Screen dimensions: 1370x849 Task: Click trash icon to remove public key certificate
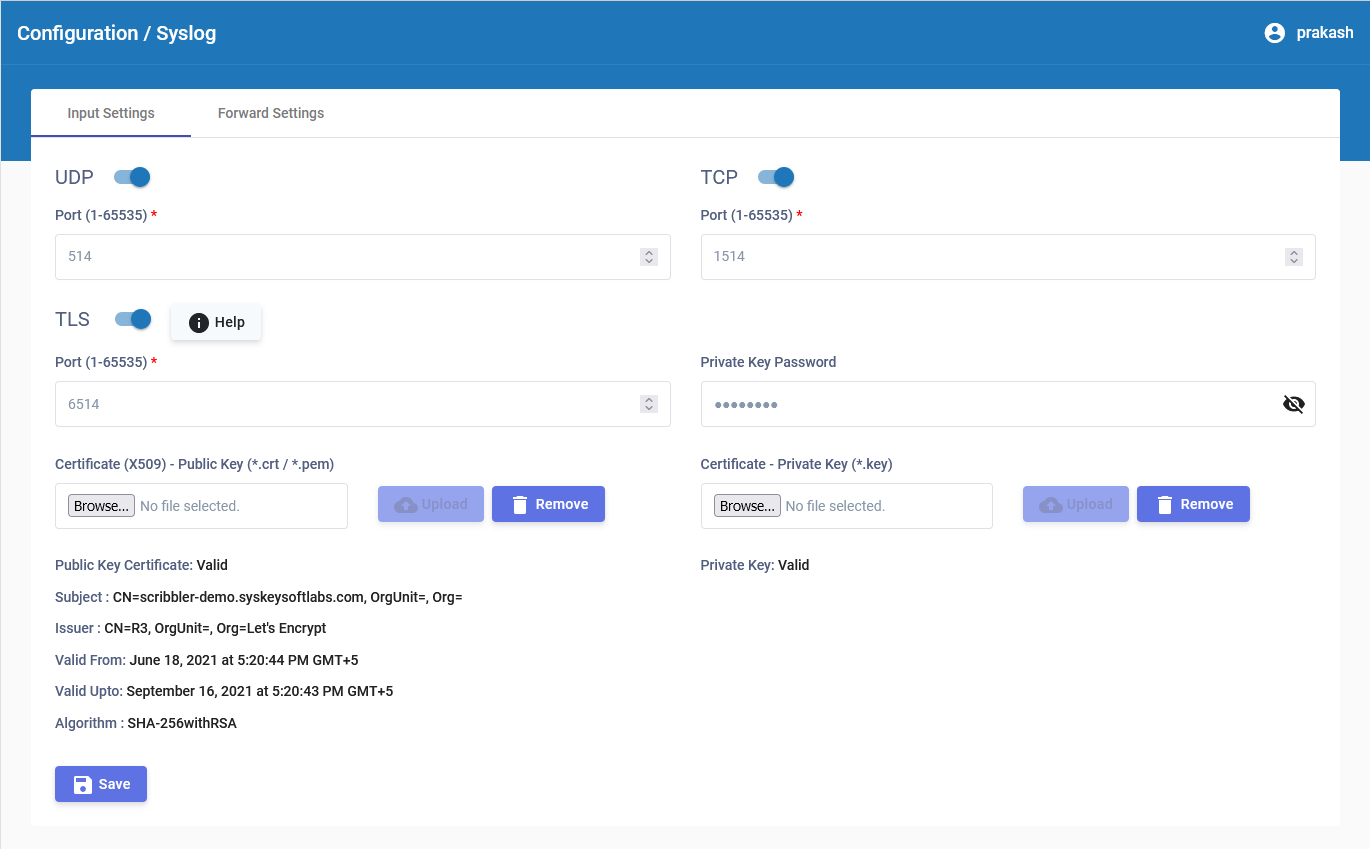[x=520, y=505]
